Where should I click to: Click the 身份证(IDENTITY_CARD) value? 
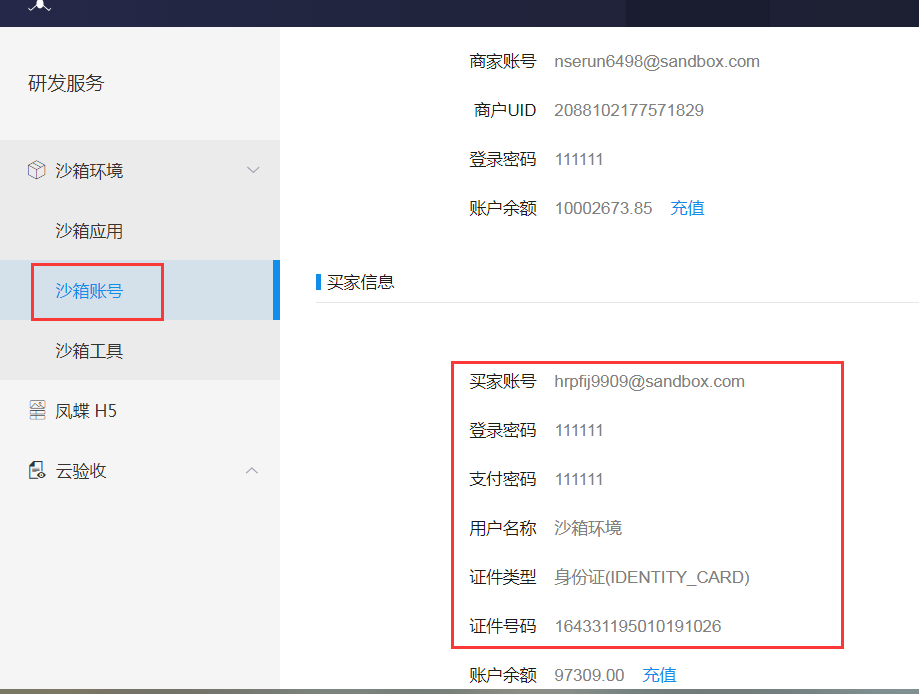tap(652, 577)
